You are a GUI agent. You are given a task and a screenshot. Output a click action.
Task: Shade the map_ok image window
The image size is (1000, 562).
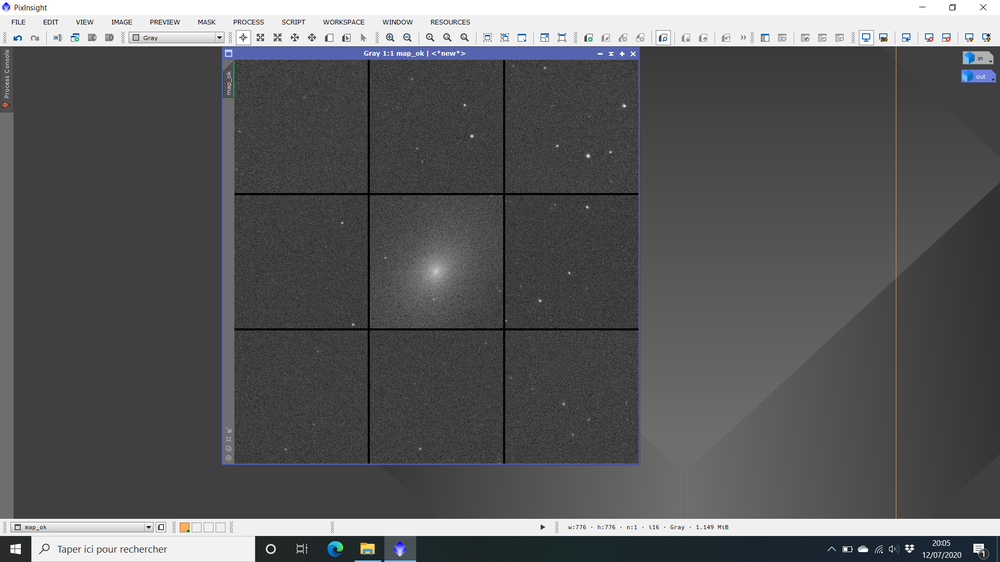(x=611, y=54)
